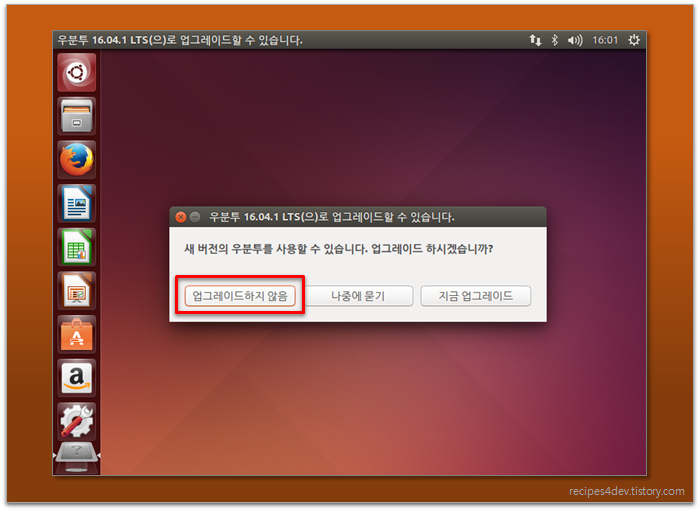Open the Files manager from launcher
Screen dimensions: 700x513
(x=76, y=116)
